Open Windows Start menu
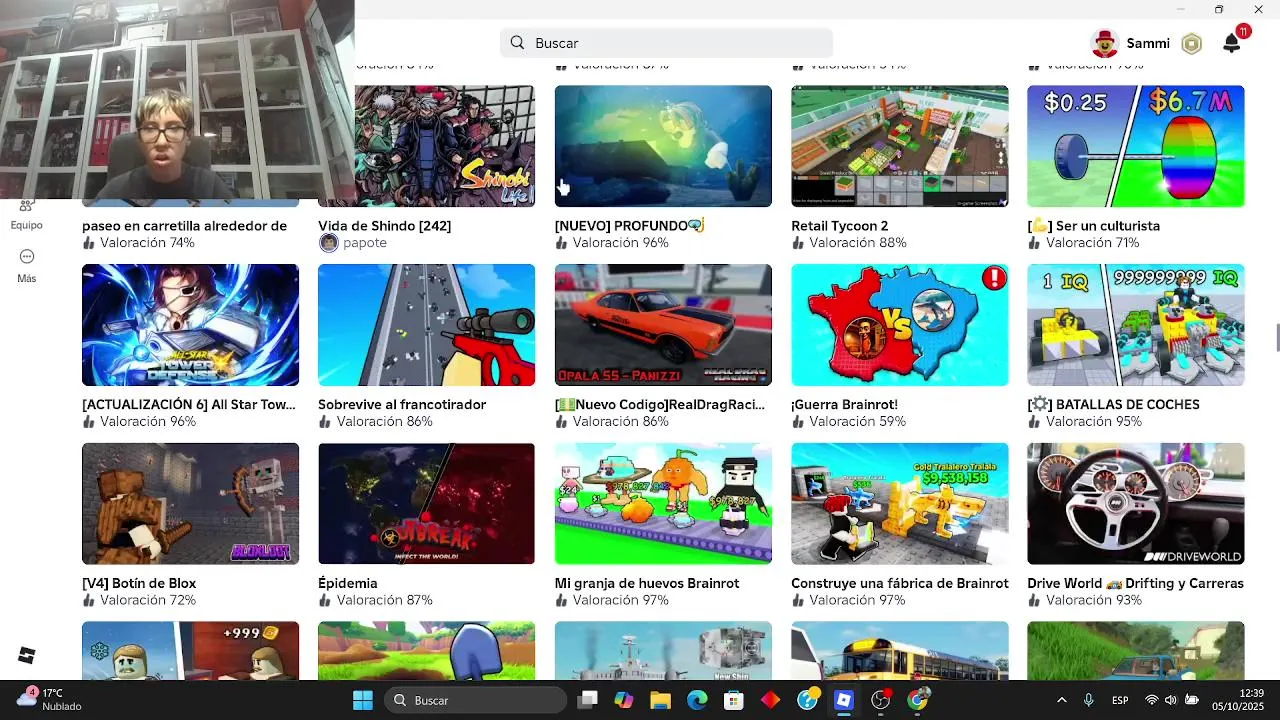 click(362, 700)
